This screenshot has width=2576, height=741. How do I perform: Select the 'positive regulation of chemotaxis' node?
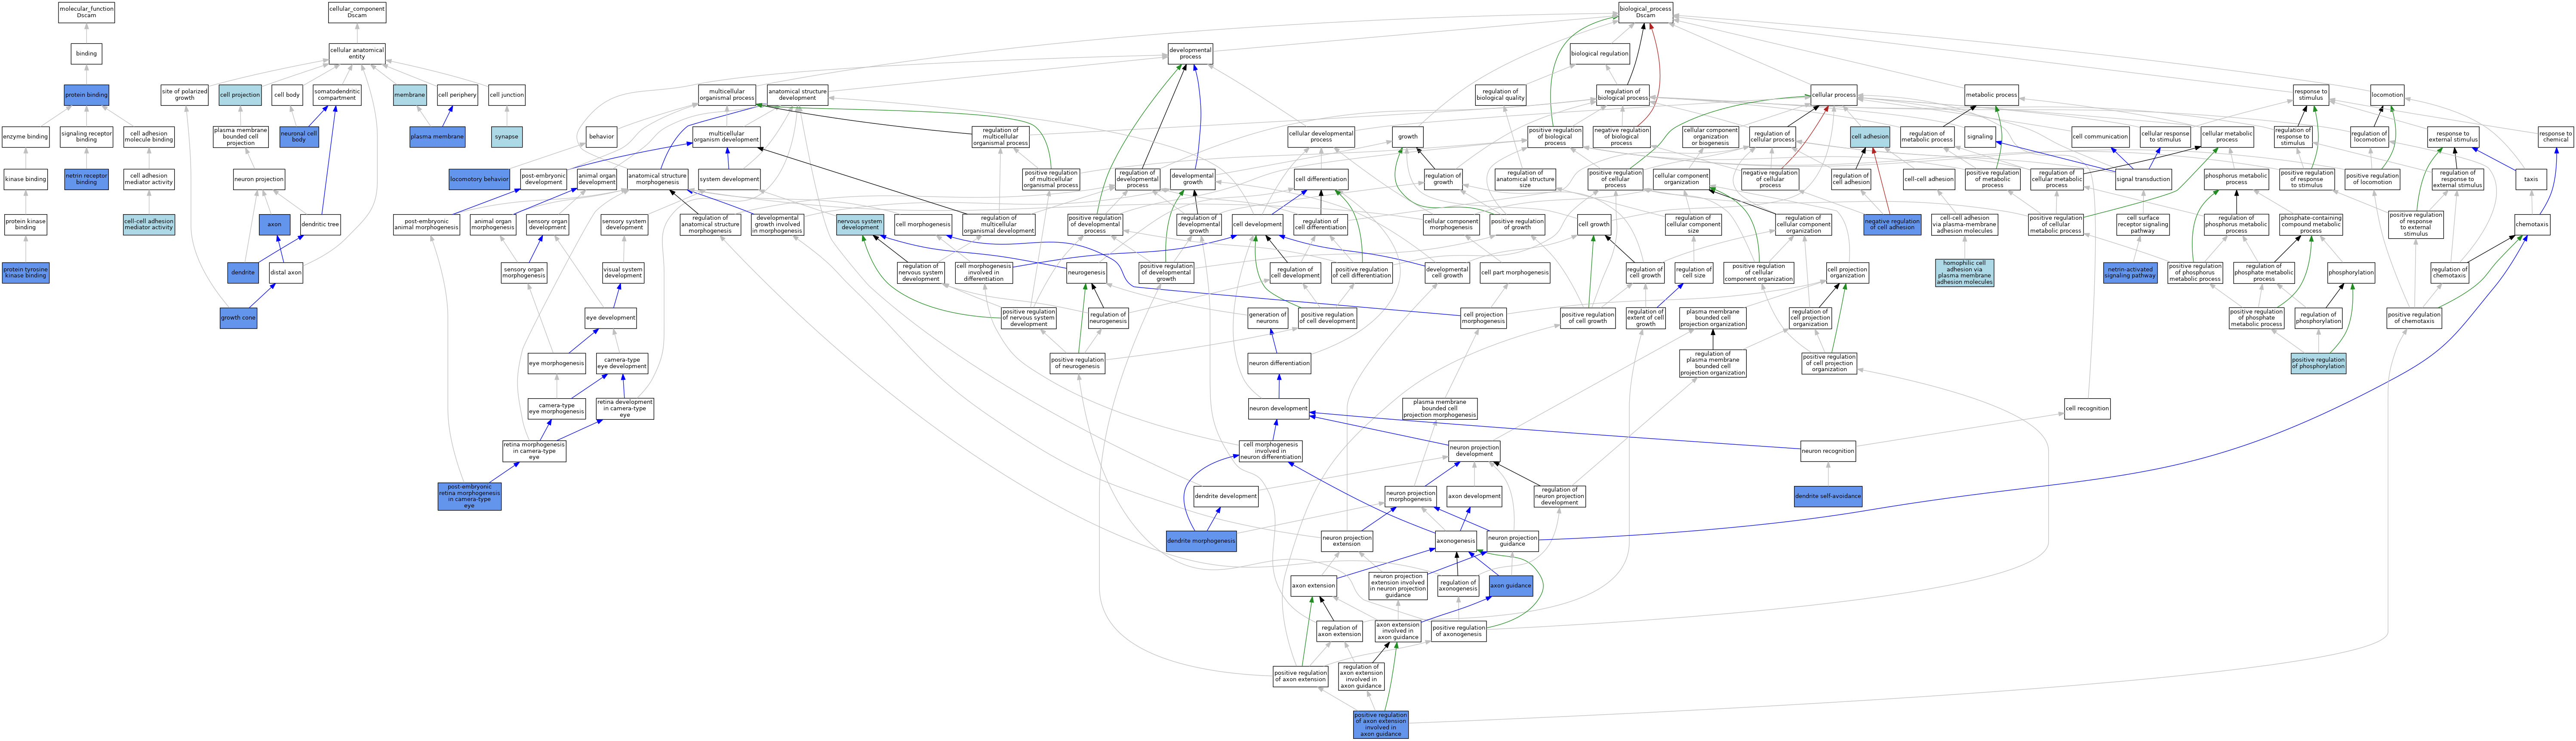[2414, 318]
